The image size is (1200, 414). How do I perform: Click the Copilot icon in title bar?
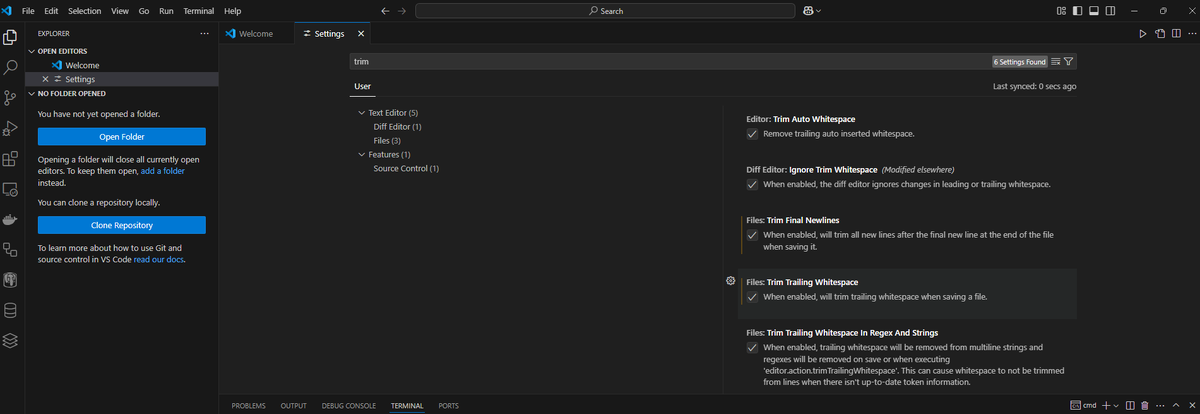pos(808,10)
